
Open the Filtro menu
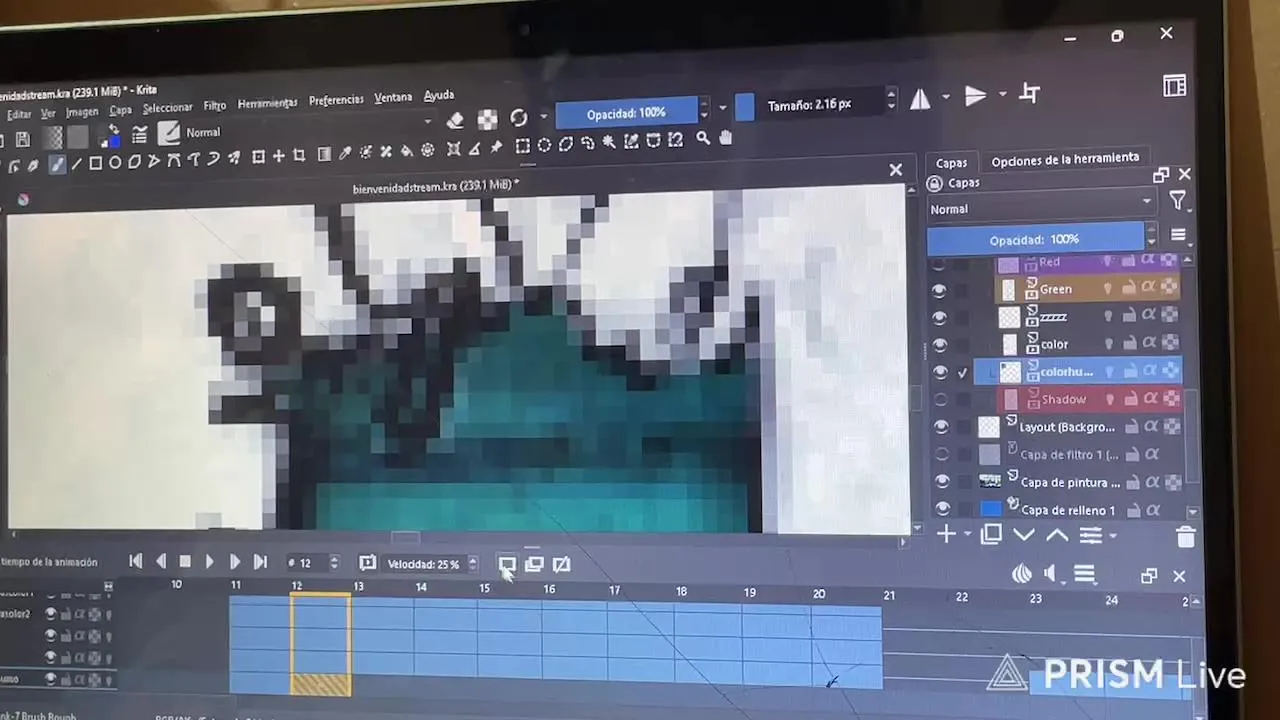[215, 105]
